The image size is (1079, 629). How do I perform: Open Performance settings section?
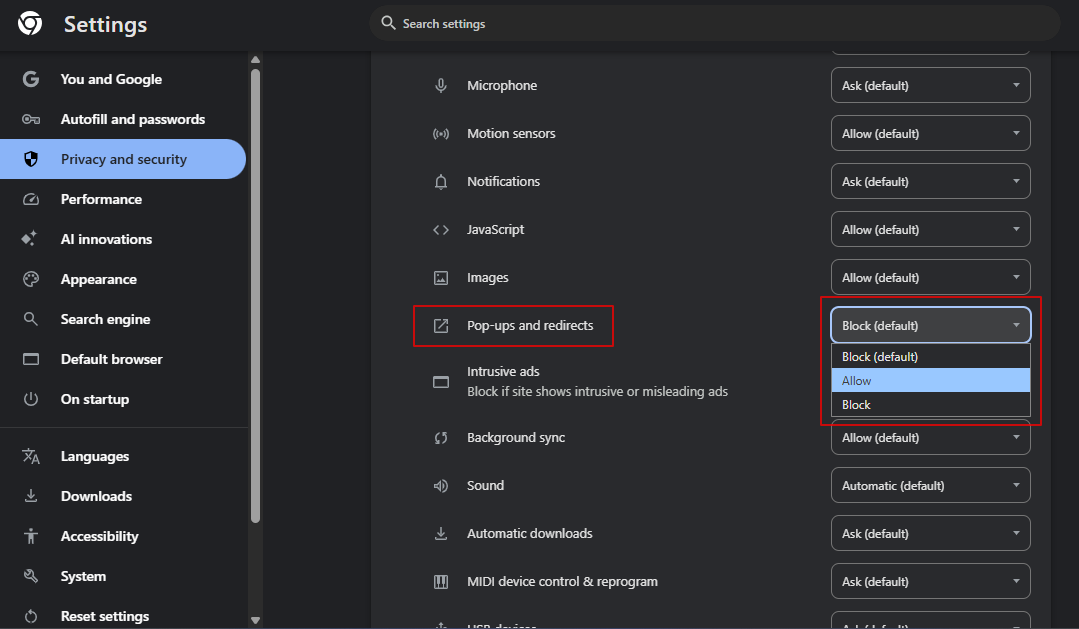pyautogui.click(x=122, y=199)
